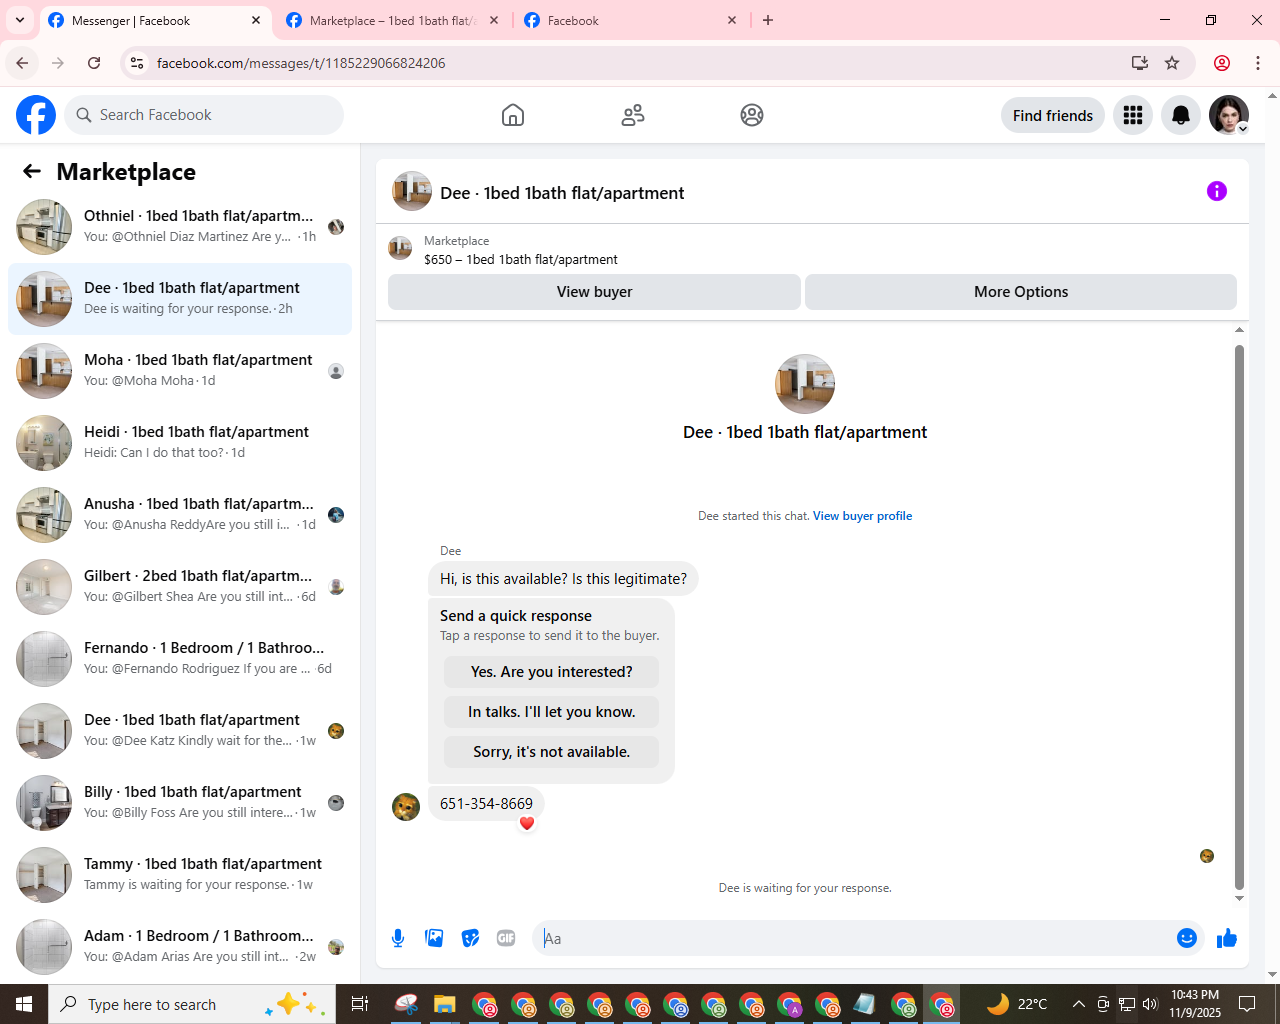Go back to previous page in browser
Image resolution: width=1280 pixels, height=1024 pixels.
[x=22, y=63]
